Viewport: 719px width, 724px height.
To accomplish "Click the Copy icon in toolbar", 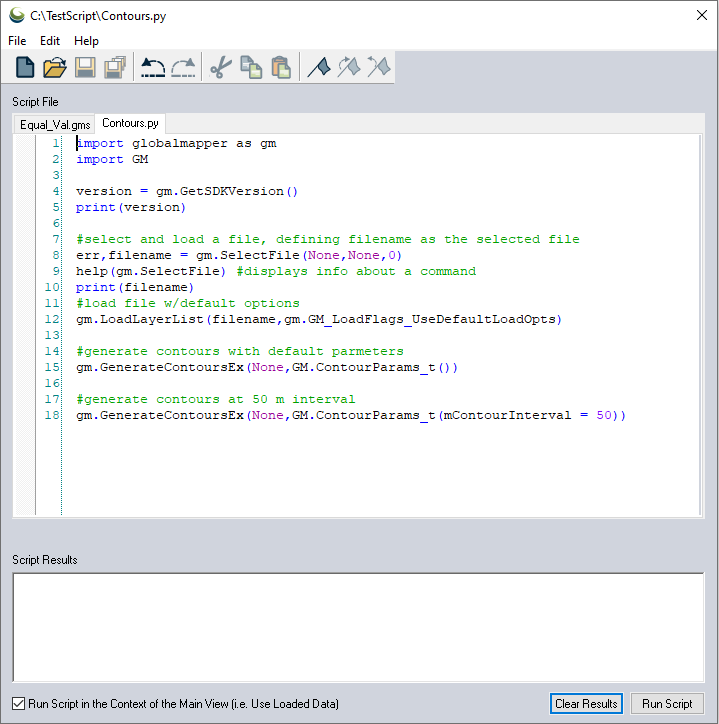I will tap(251, 68).
